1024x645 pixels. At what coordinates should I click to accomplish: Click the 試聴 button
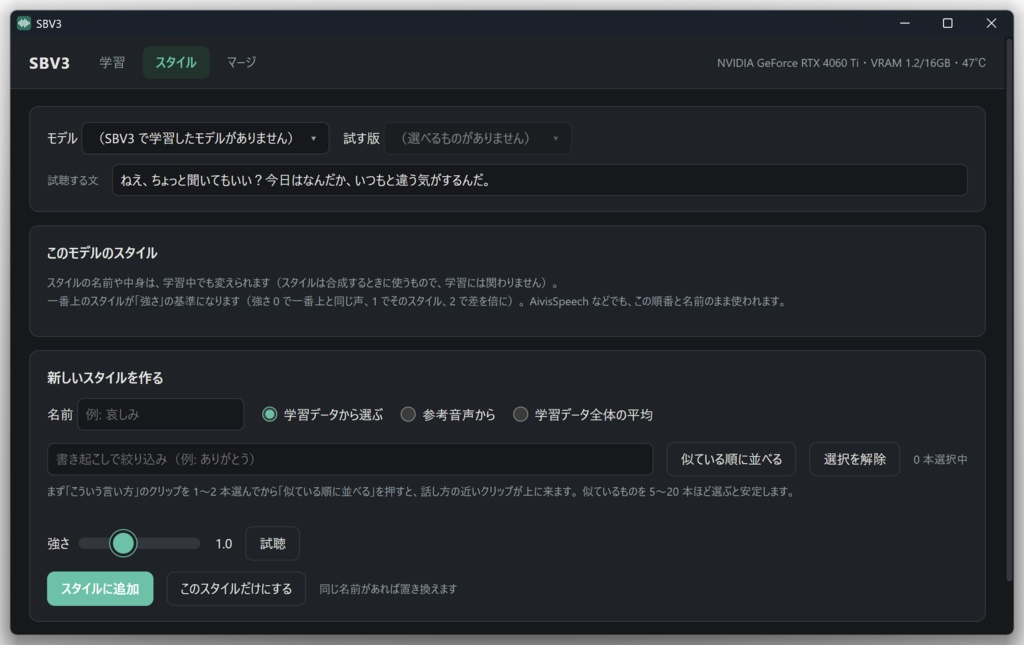click(272, 543)
